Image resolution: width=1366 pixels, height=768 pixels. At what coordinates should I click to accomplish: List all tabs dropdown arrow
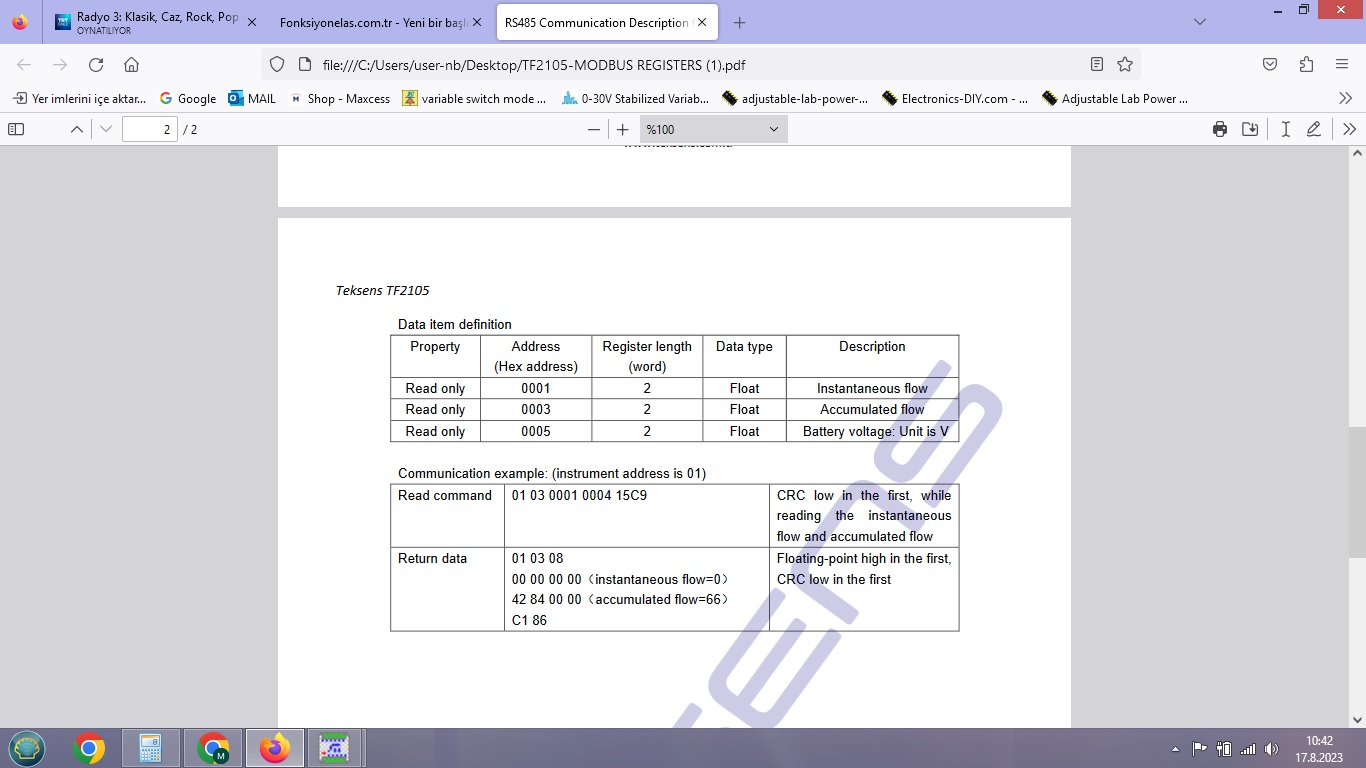click(1200, 22)
